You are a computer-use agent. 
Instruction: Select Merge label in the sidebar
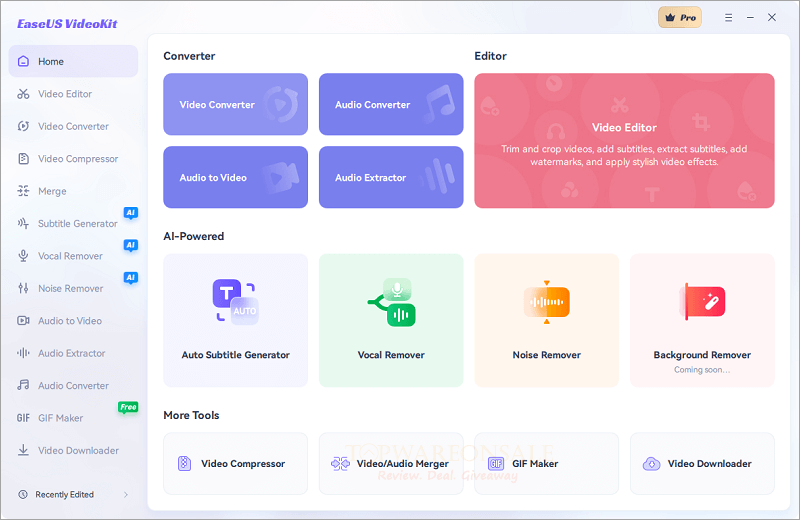click(x=52, y=191)
